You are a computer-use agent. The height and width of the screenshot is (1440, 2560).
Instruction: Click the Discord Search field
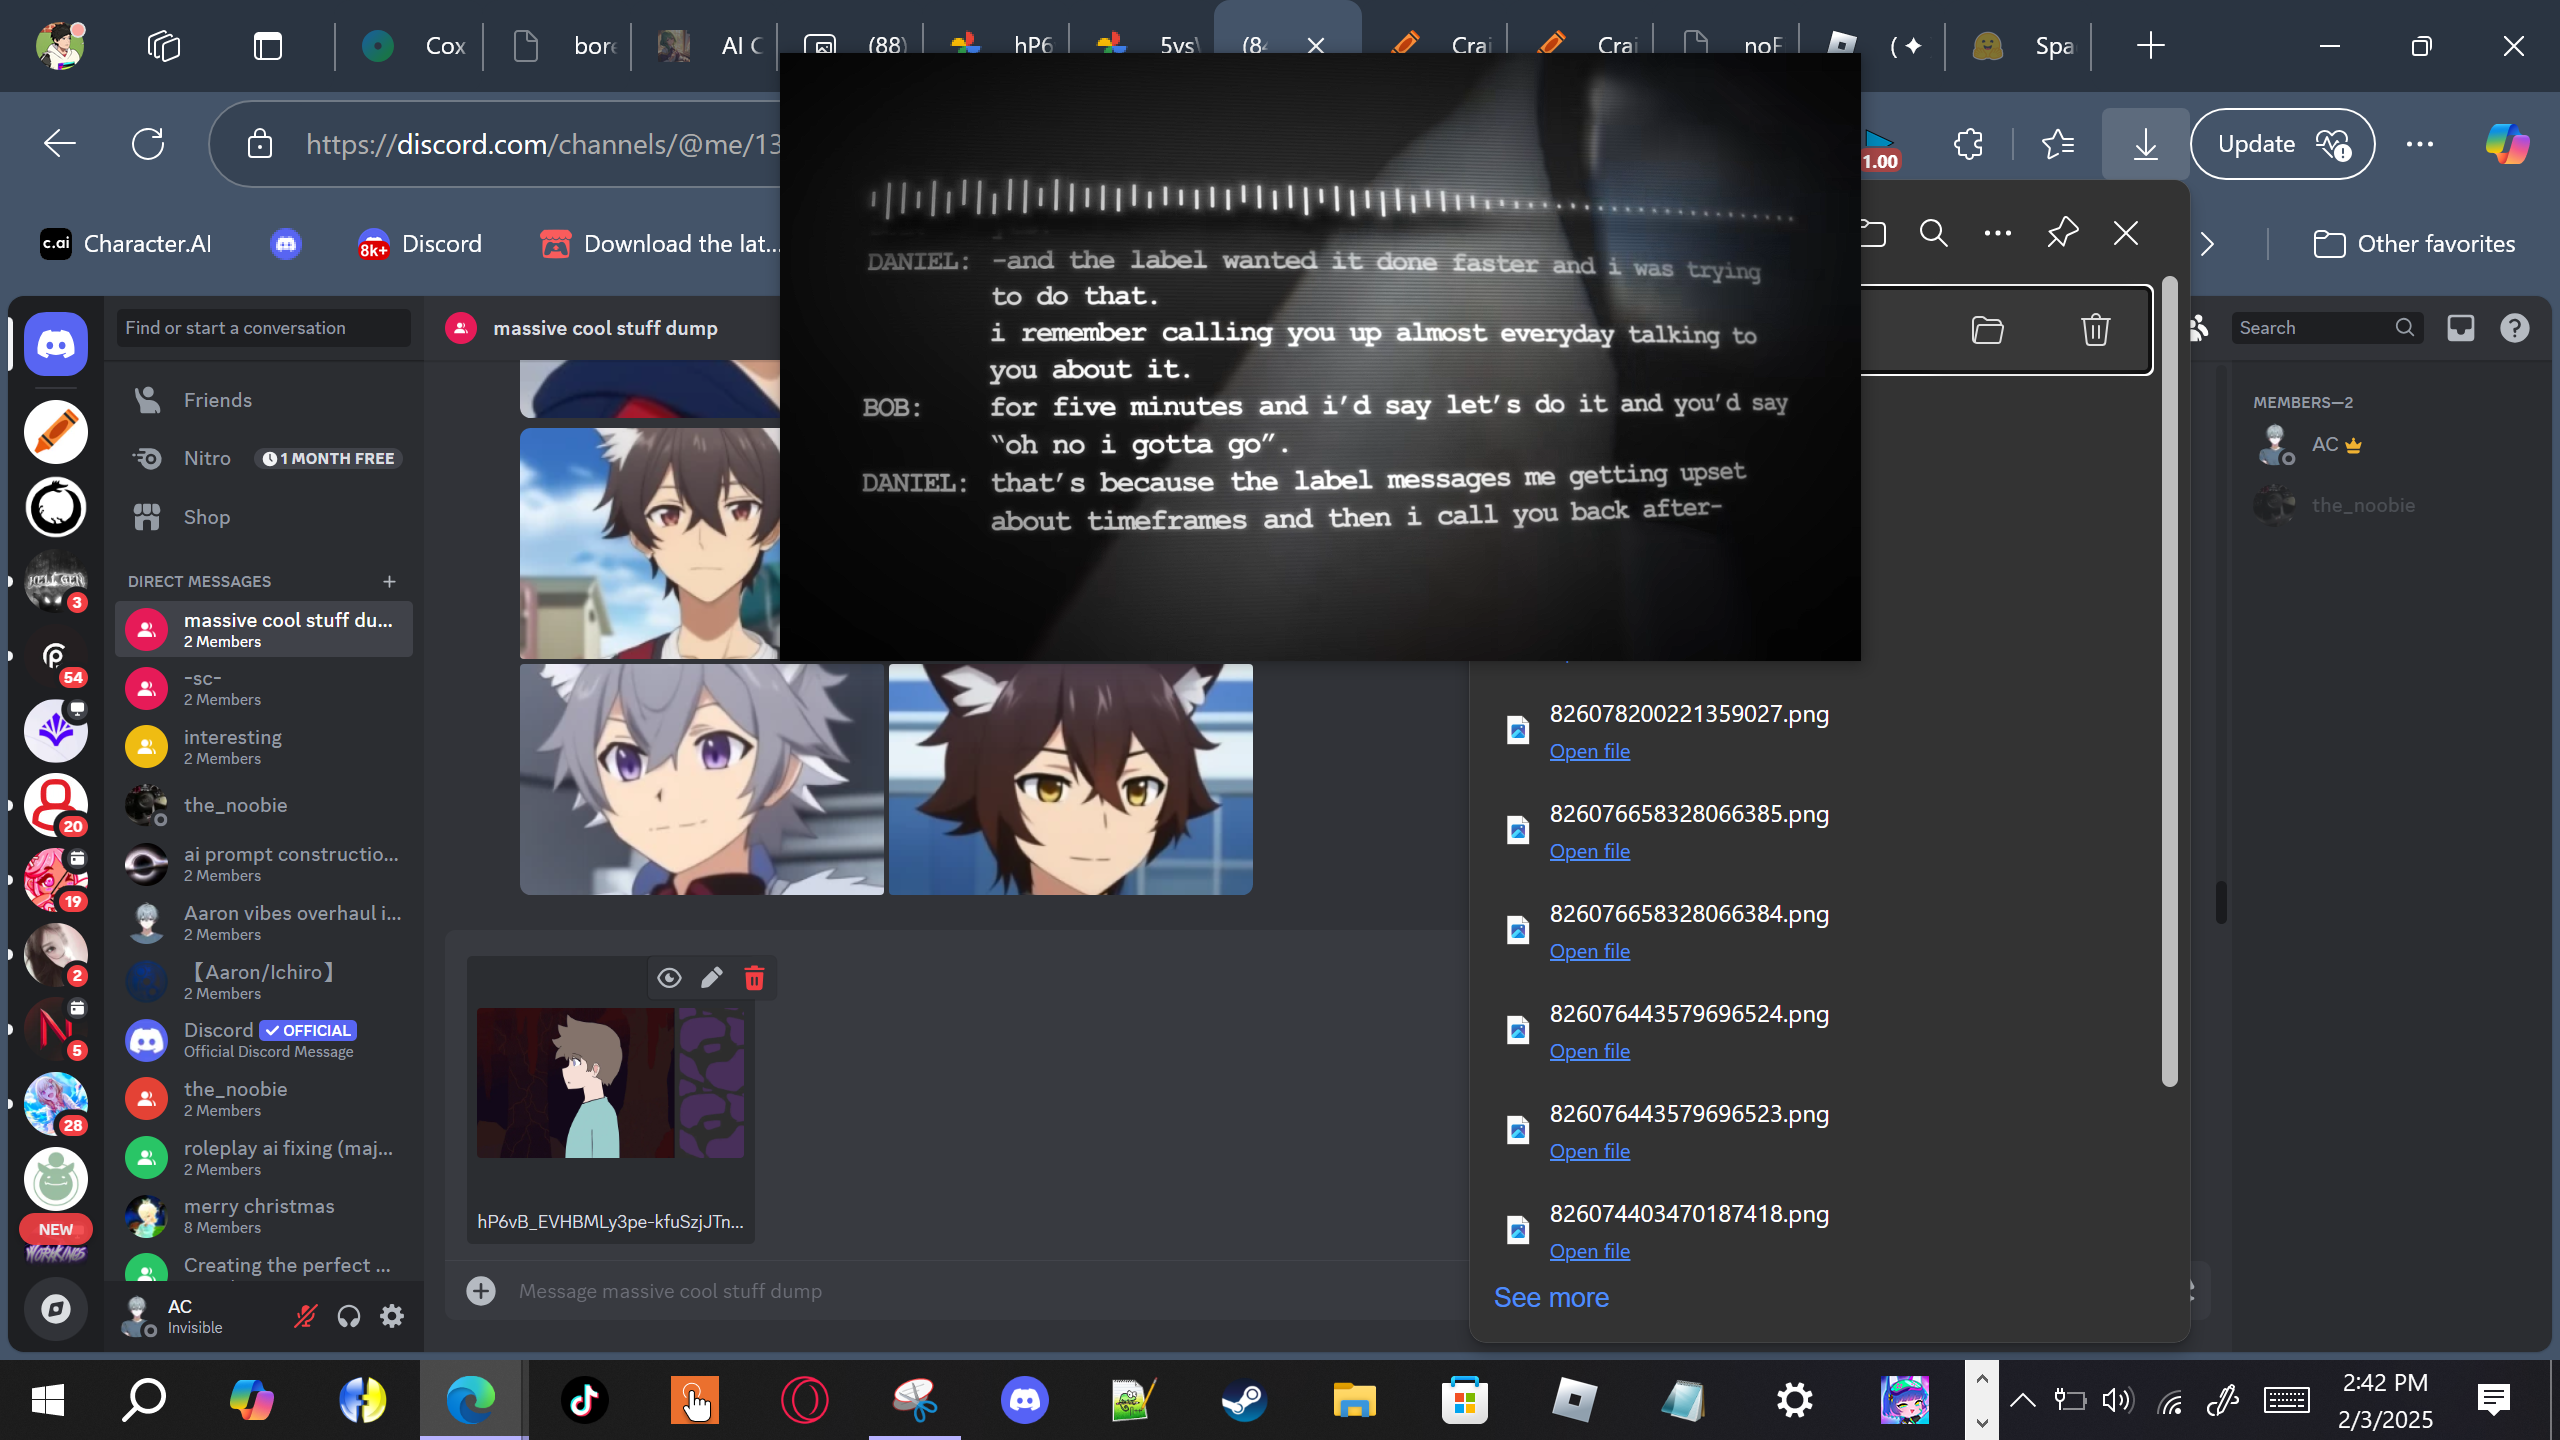[2327, 328]
